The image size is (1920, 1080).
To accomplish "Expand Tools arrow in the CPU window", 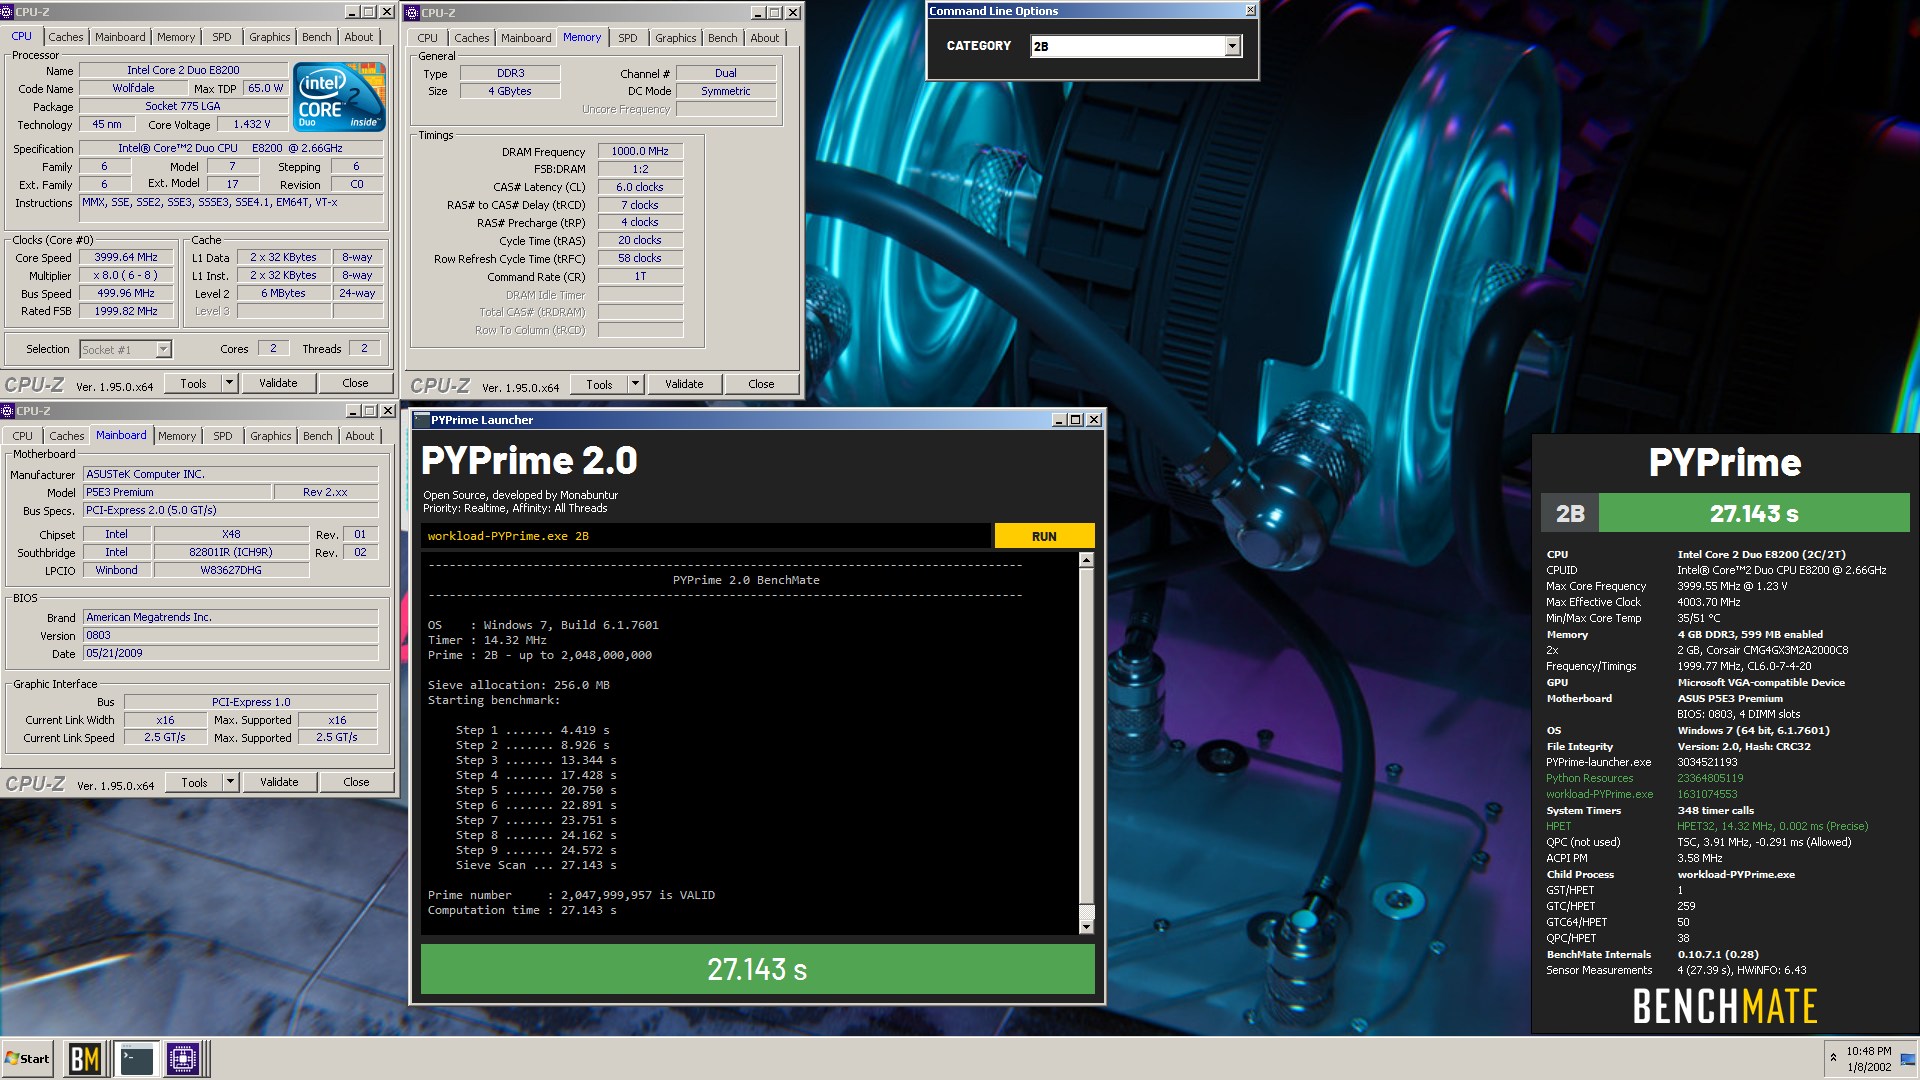I will pos(229,383).
